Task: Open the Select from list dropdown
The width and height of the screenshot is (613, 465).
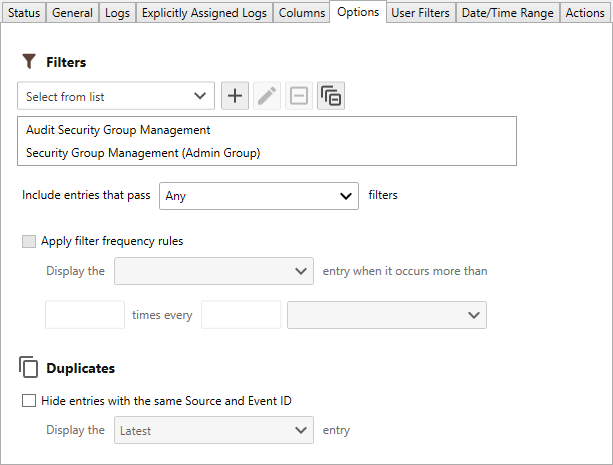Action: (115, 97)
